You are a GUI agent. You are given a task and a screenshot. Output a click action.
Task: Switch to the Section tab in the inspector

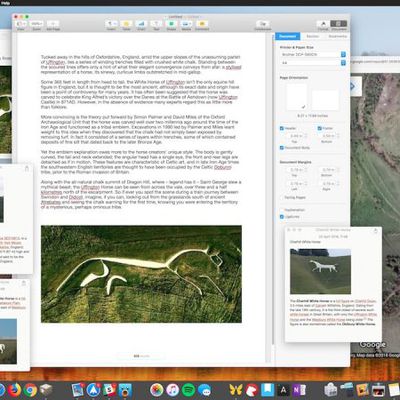click(312, 36)
